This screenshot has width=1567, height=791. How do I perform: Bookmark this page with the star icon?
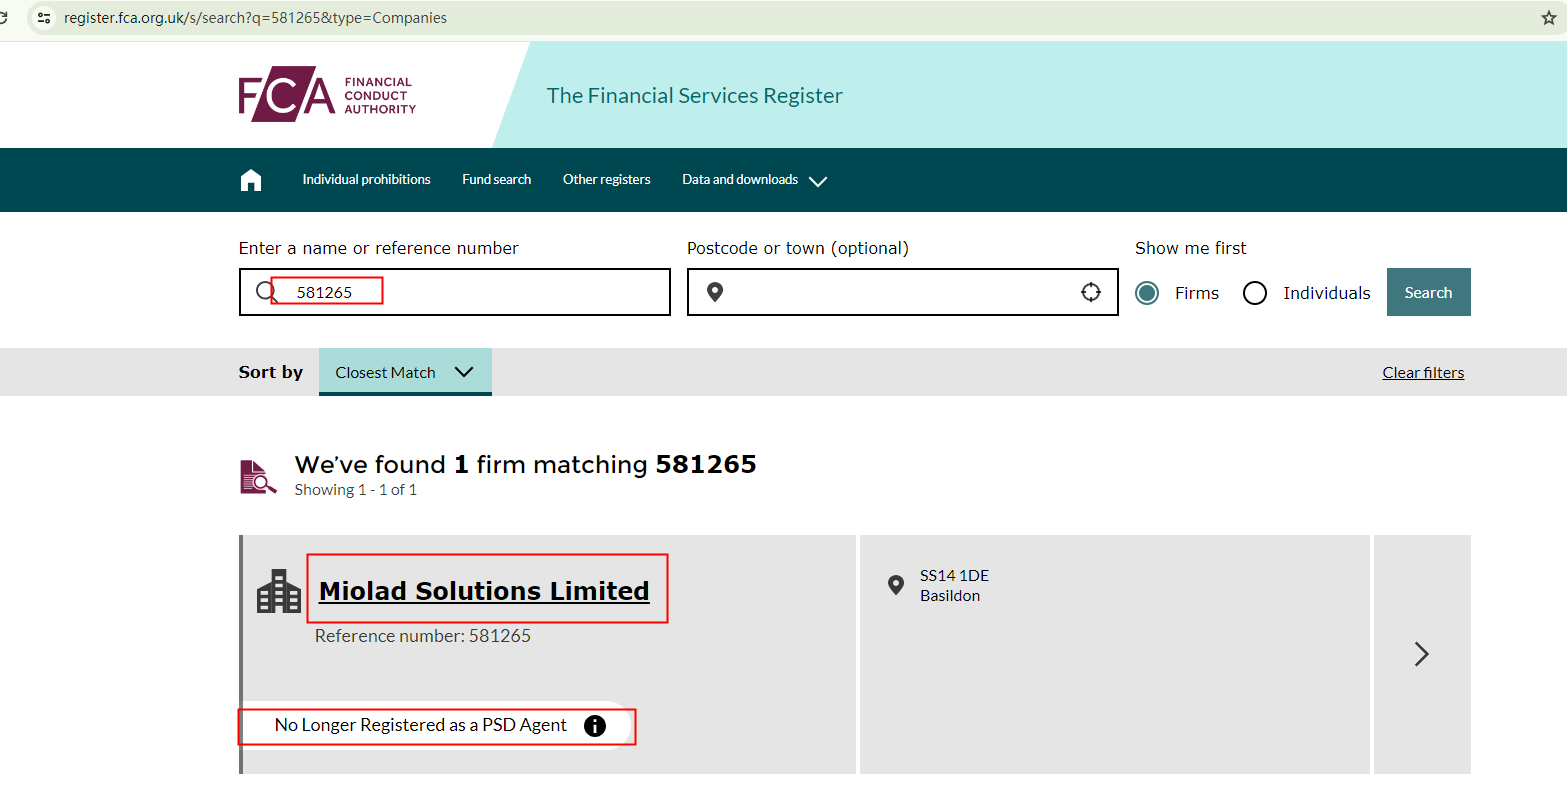click(1549, 18)
